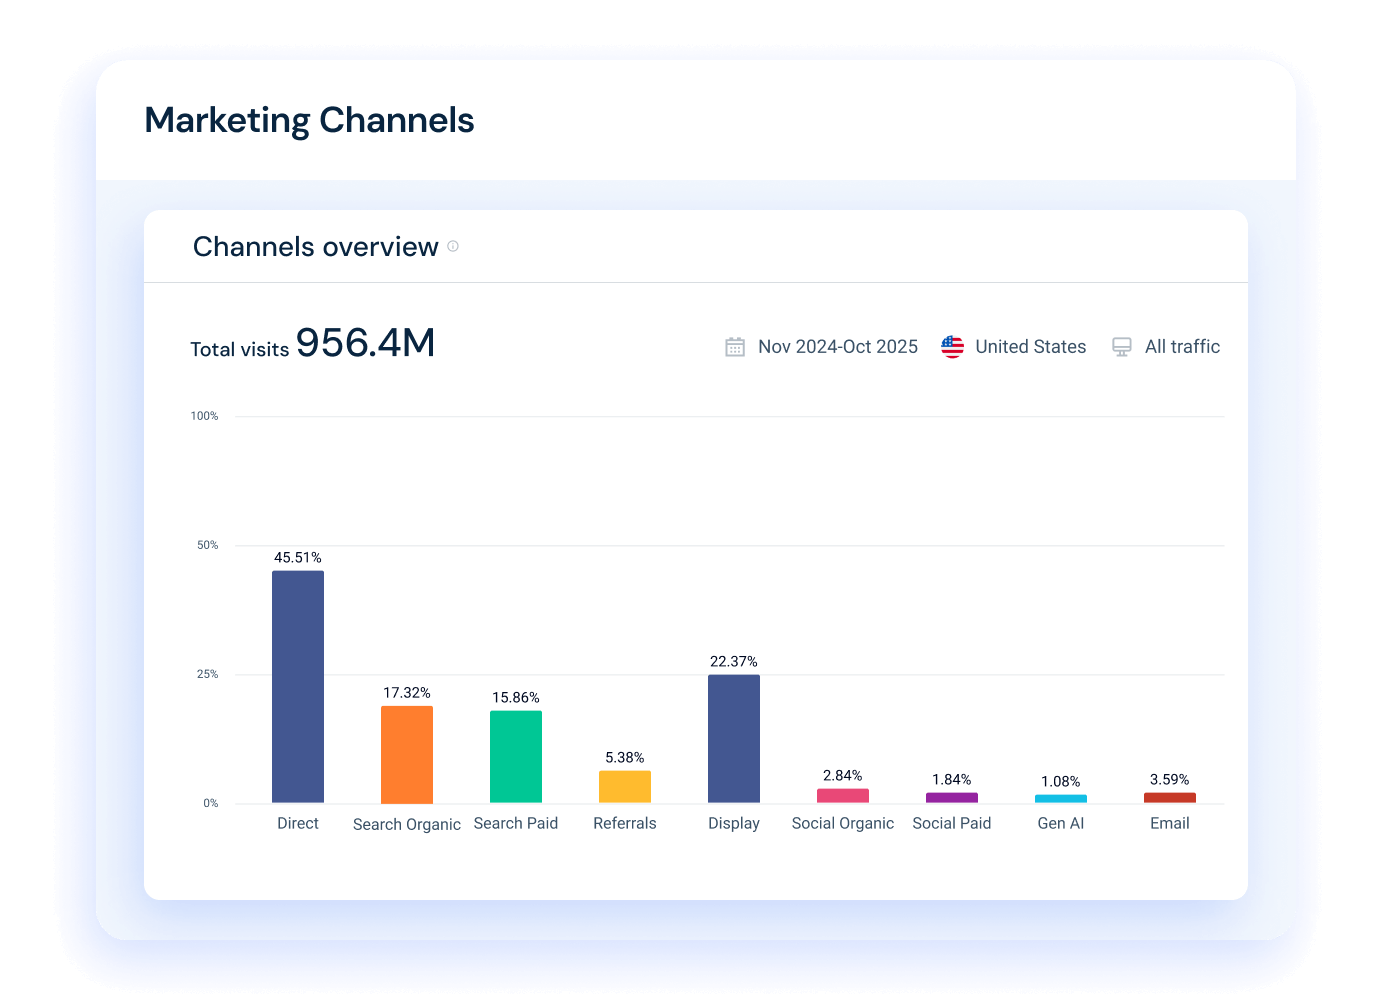Click the Search Paid green bar
The image size is (1392, 1000).
516,756
